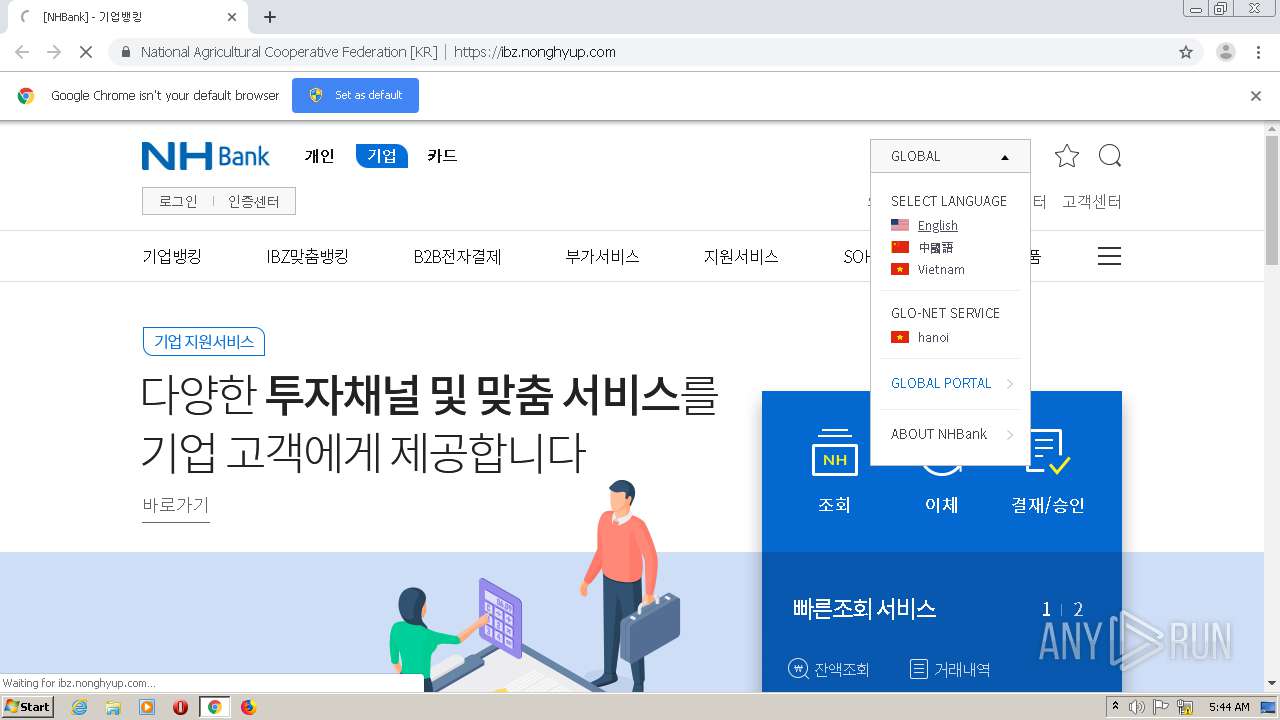
Task: Open the 부가서비스 menu
Action: (x=602, y=256)
